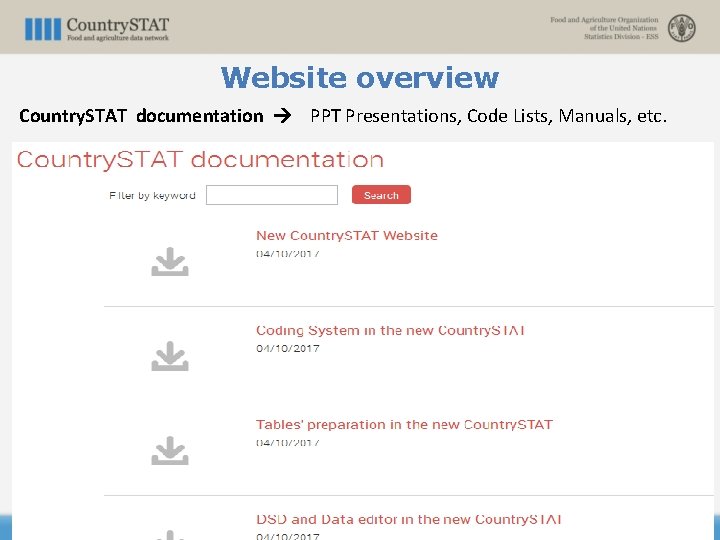This screenshot has height=540, width=720.
Task: Click date under Coding System entry
Action: pyautogui.click(x=287, y=349)
